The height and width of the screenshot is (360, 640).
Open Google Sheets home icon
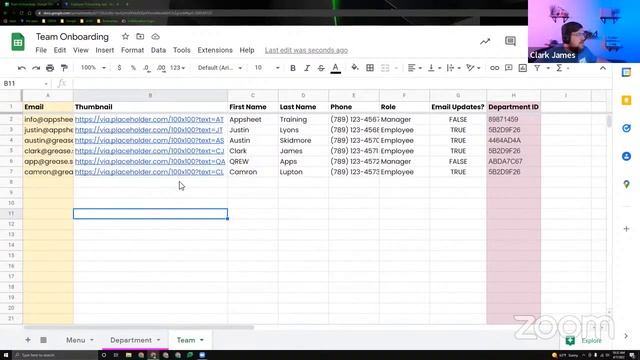point(18,42)
